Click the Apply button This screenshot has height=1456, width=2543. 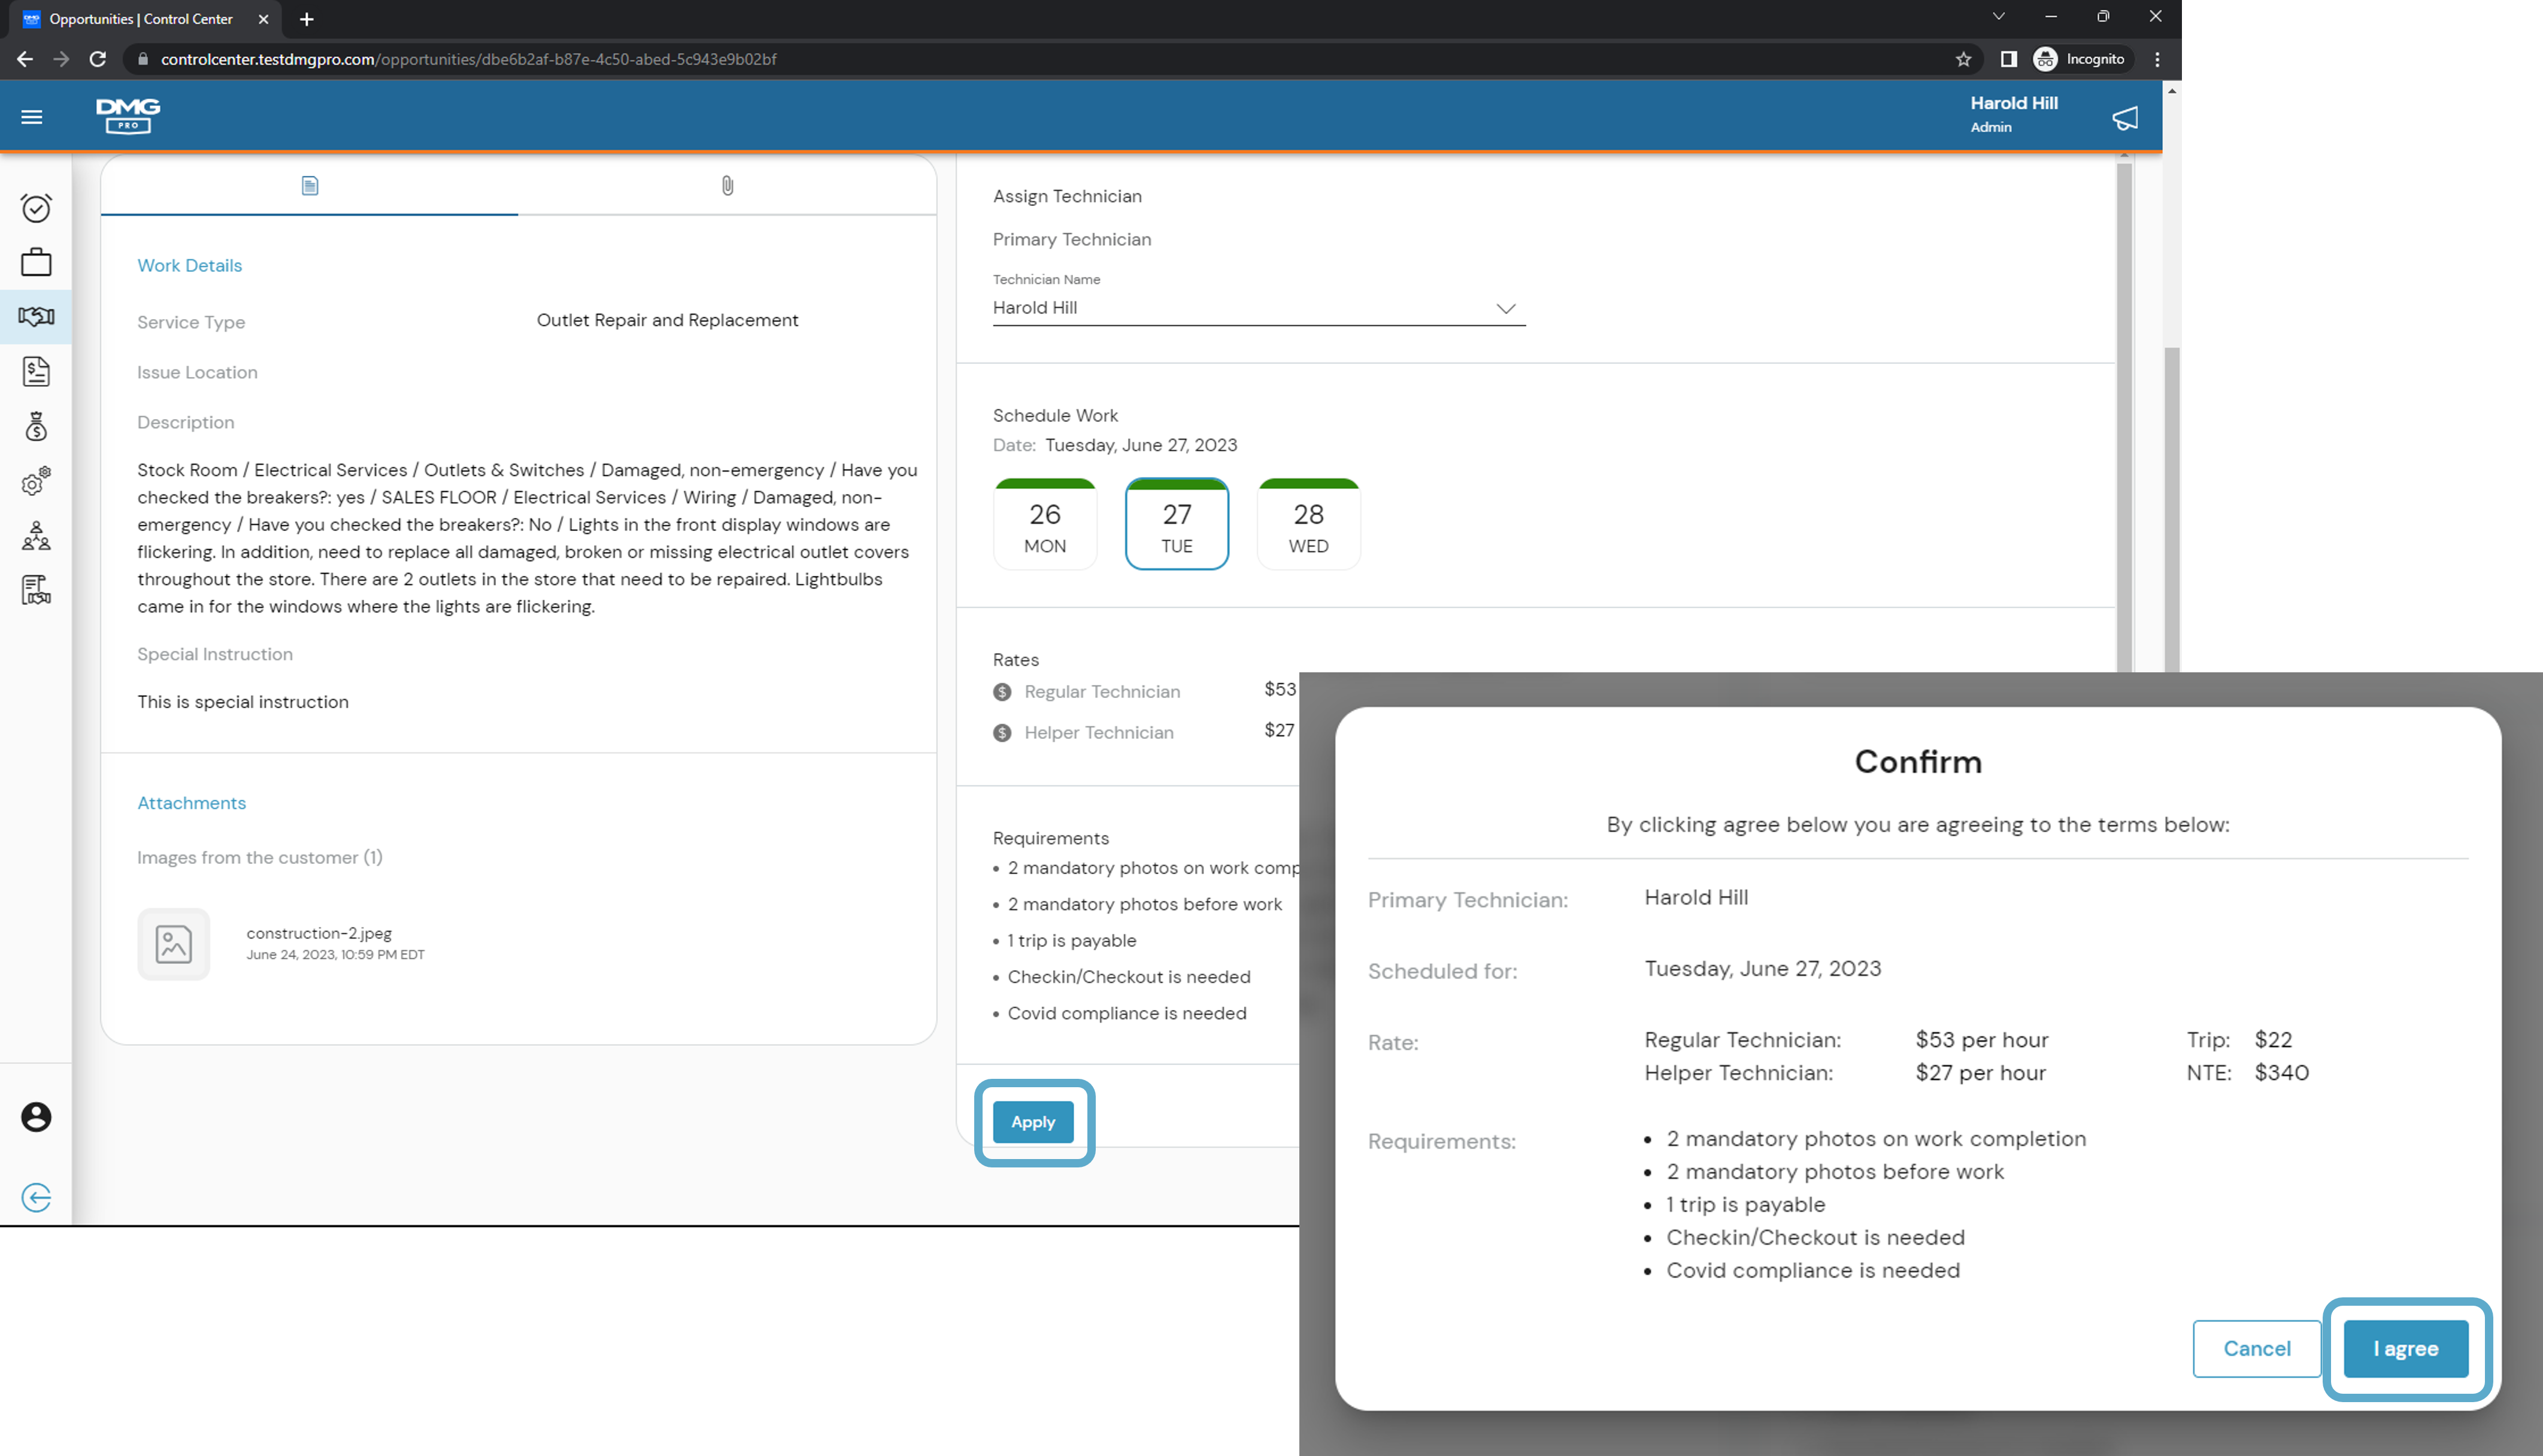[1032, 1121]
